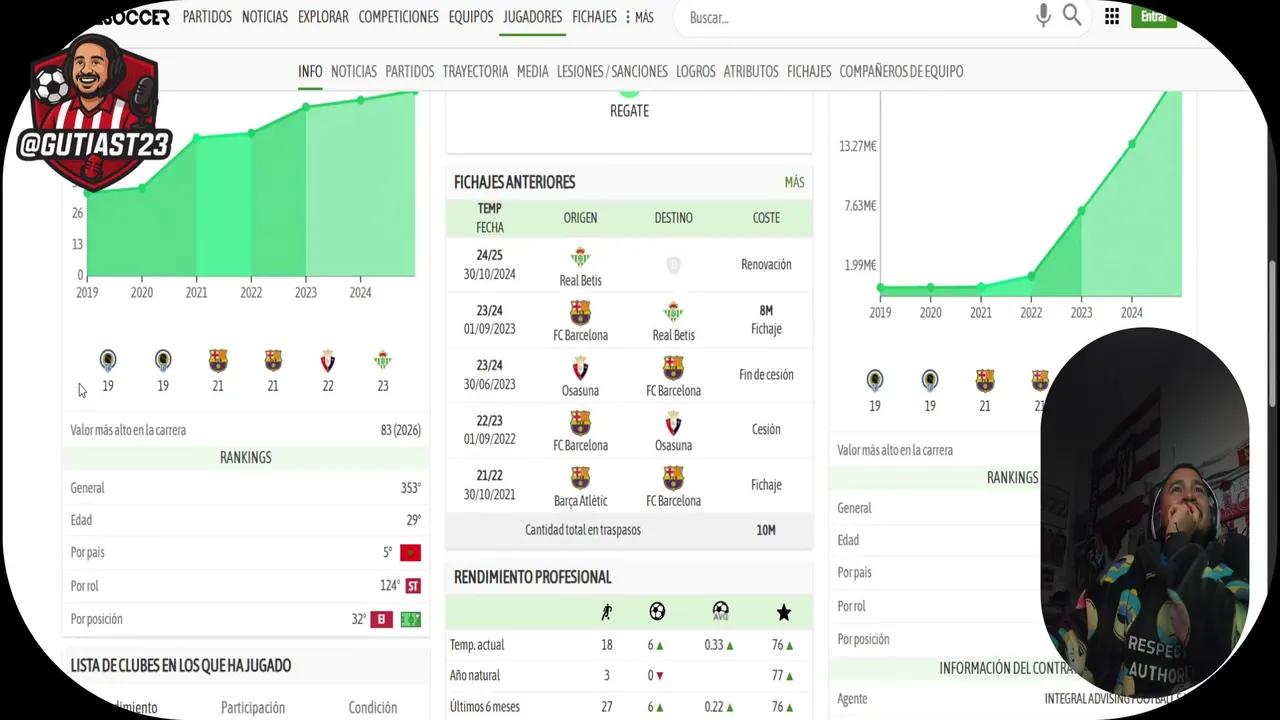Open the FICHAJES top navigation menu
Image resolution: width=1280 pixels, height=720 pixels.
coord(594,17)
